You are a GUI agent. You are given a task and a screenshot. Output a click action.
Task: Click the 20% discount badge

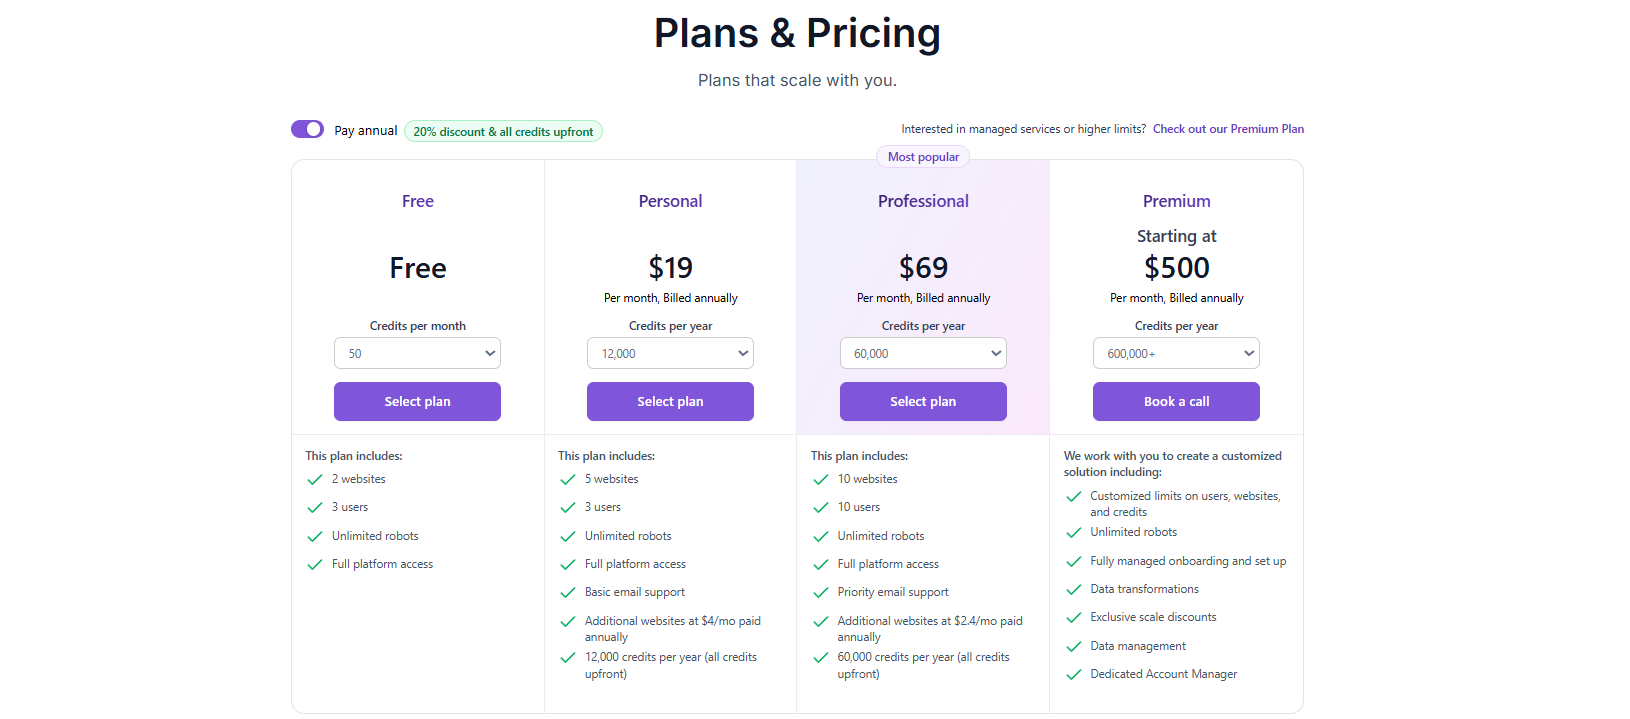click(503, 131)
